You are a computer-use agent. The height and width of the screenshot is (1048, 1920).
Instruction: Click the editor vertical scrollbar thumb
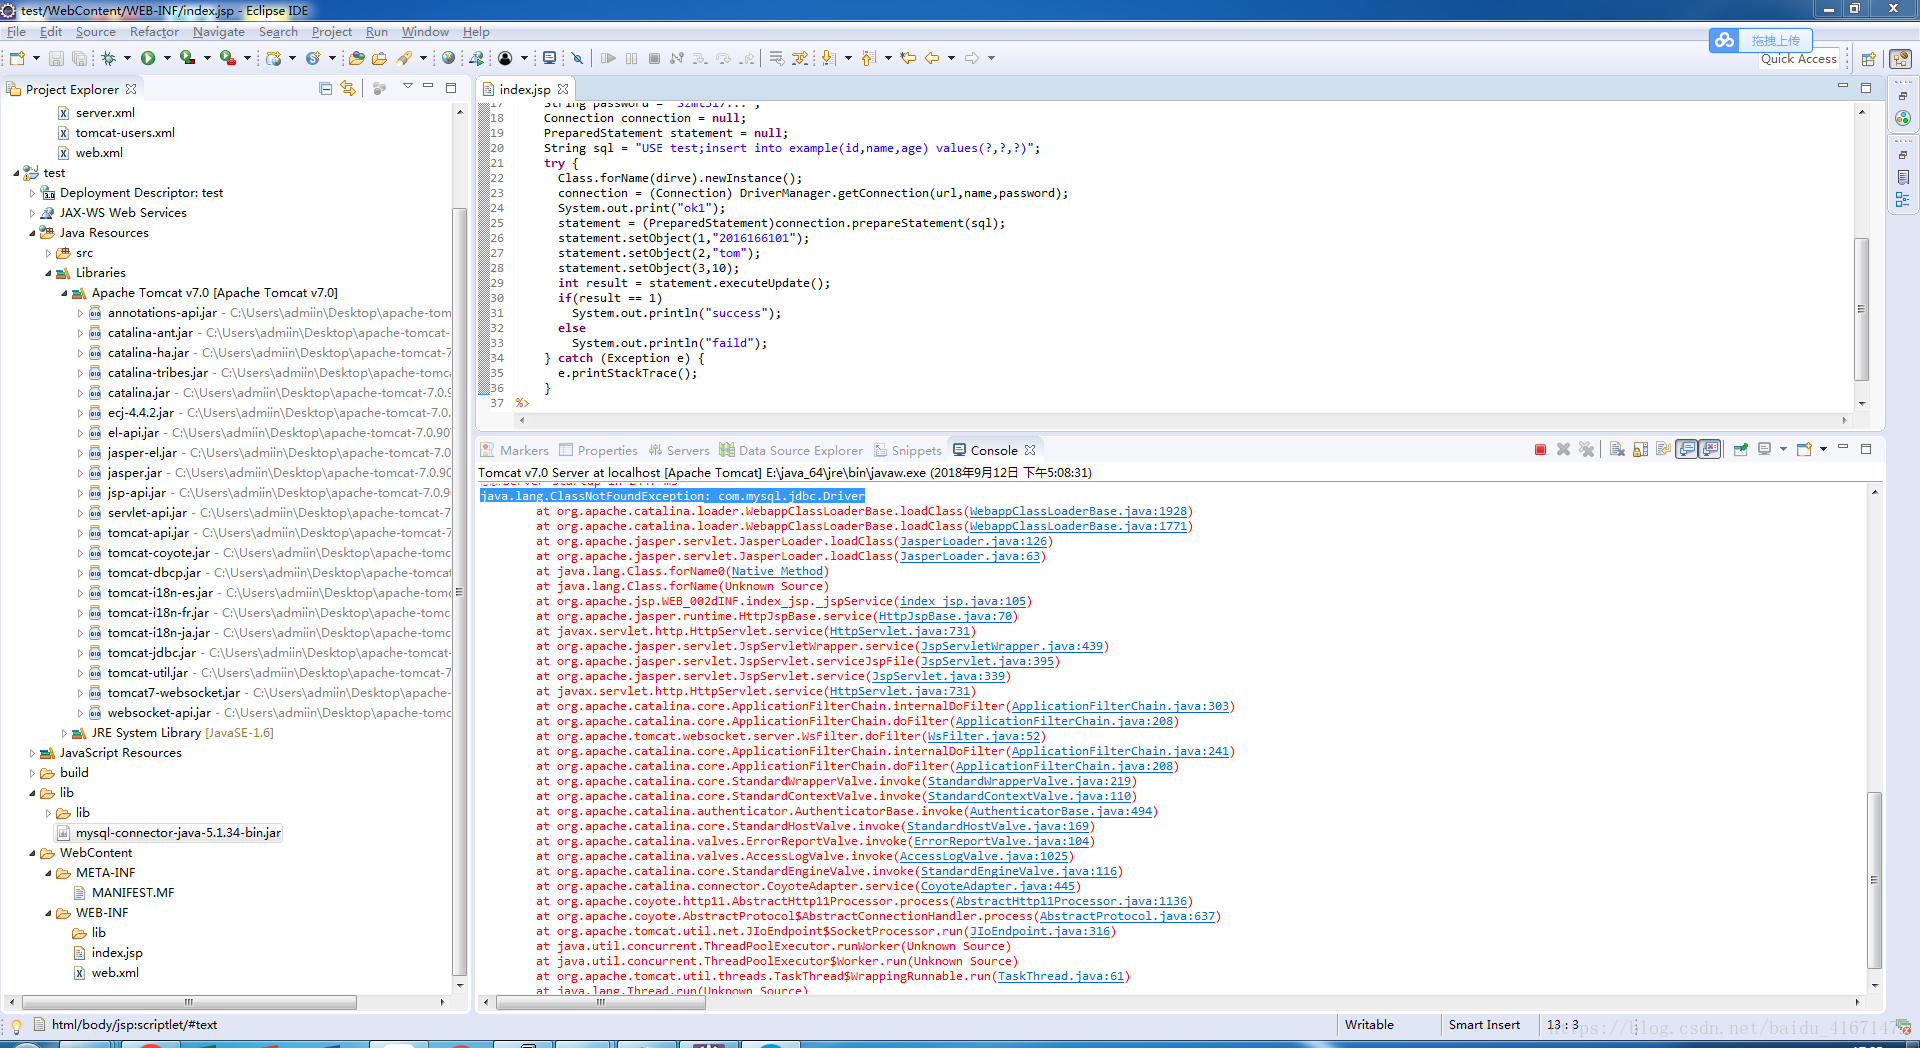click(1861, 309)
